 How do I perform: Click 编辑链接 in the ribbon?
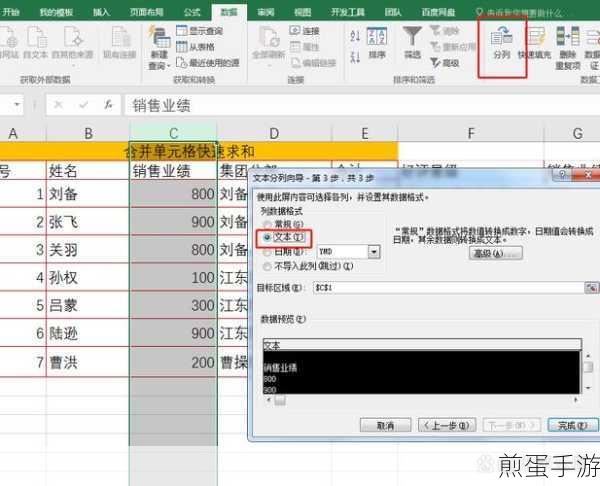coord(314,62)
